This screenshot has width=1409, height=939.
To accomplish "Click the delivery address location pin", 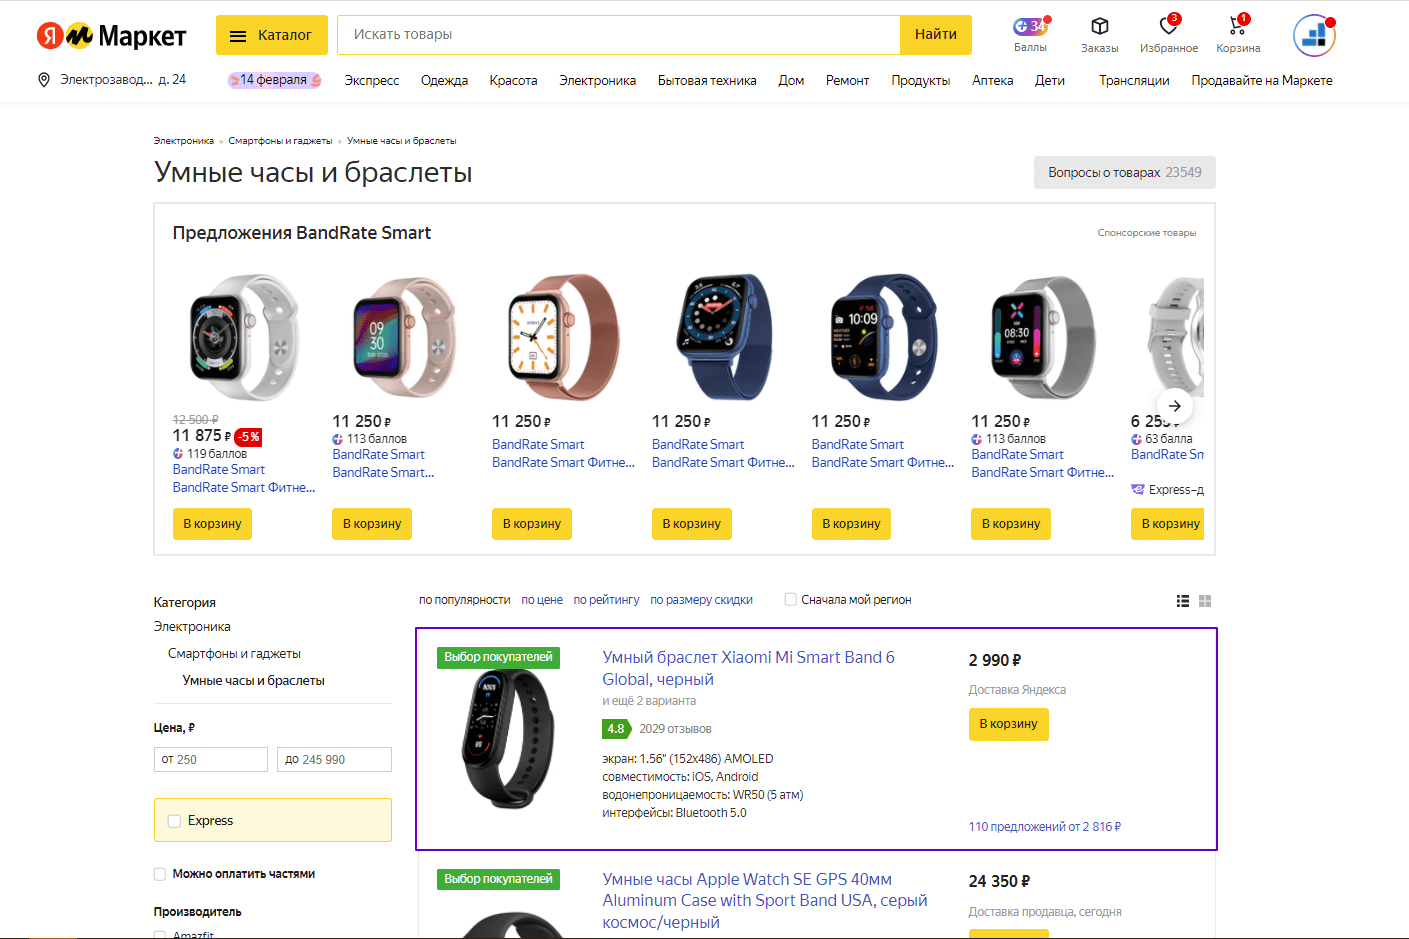I will coord(44,80).
